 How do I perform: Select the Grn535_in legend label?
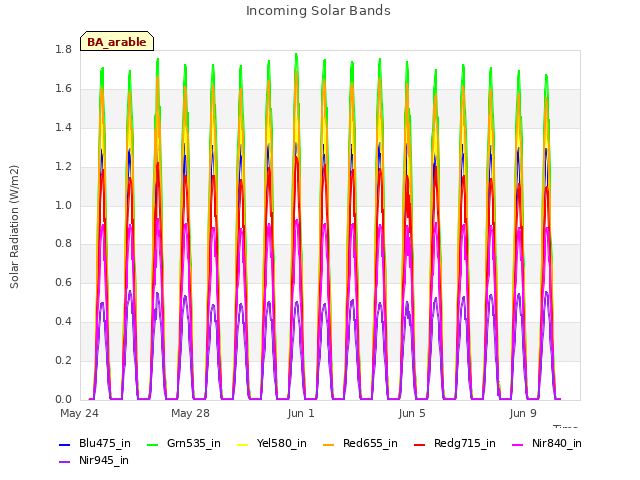[x=194, y=444]
